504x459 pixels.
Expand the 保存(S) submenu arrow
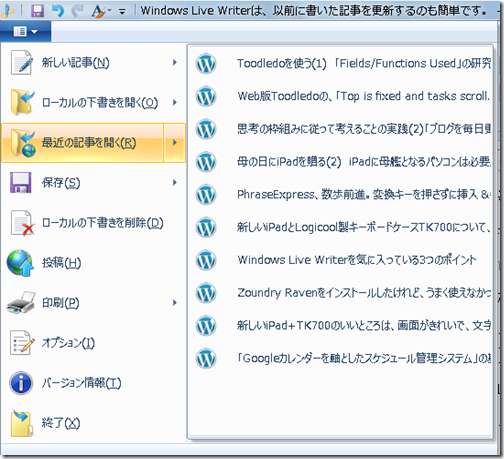(x=175, y=182)
